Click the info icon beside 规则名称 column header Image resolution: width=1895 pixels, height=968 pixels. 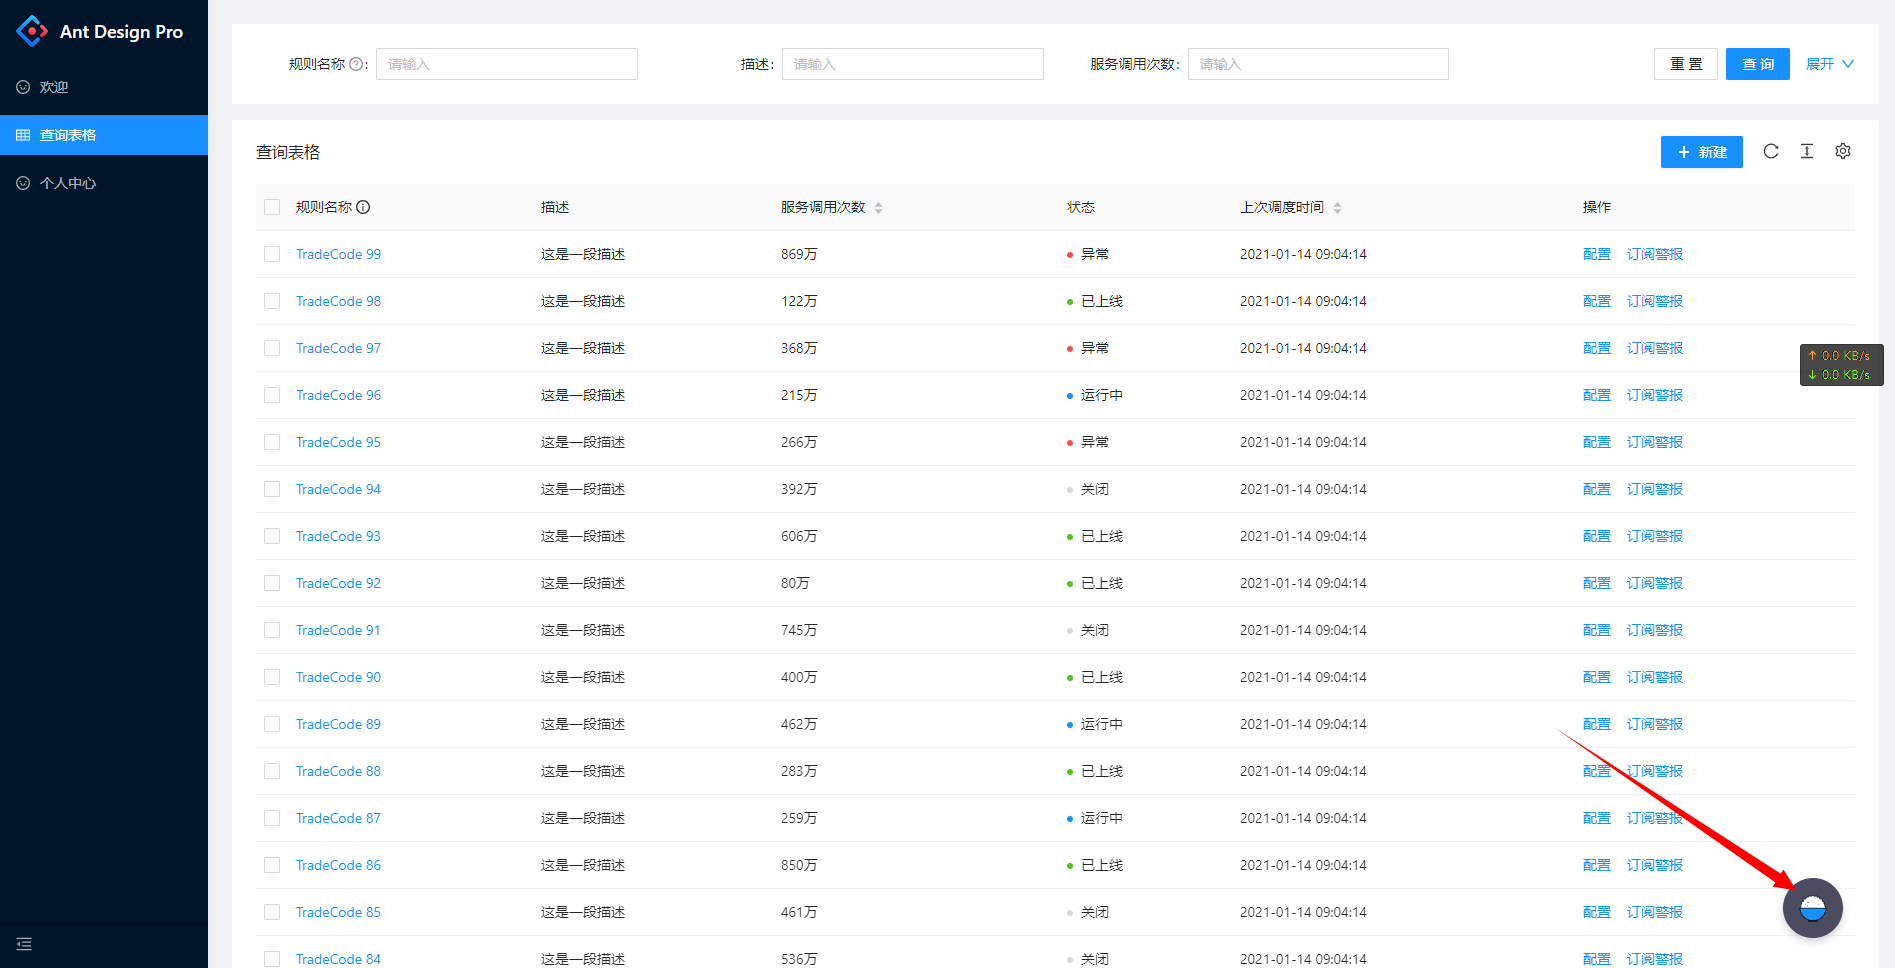click(x=364, y=207)
